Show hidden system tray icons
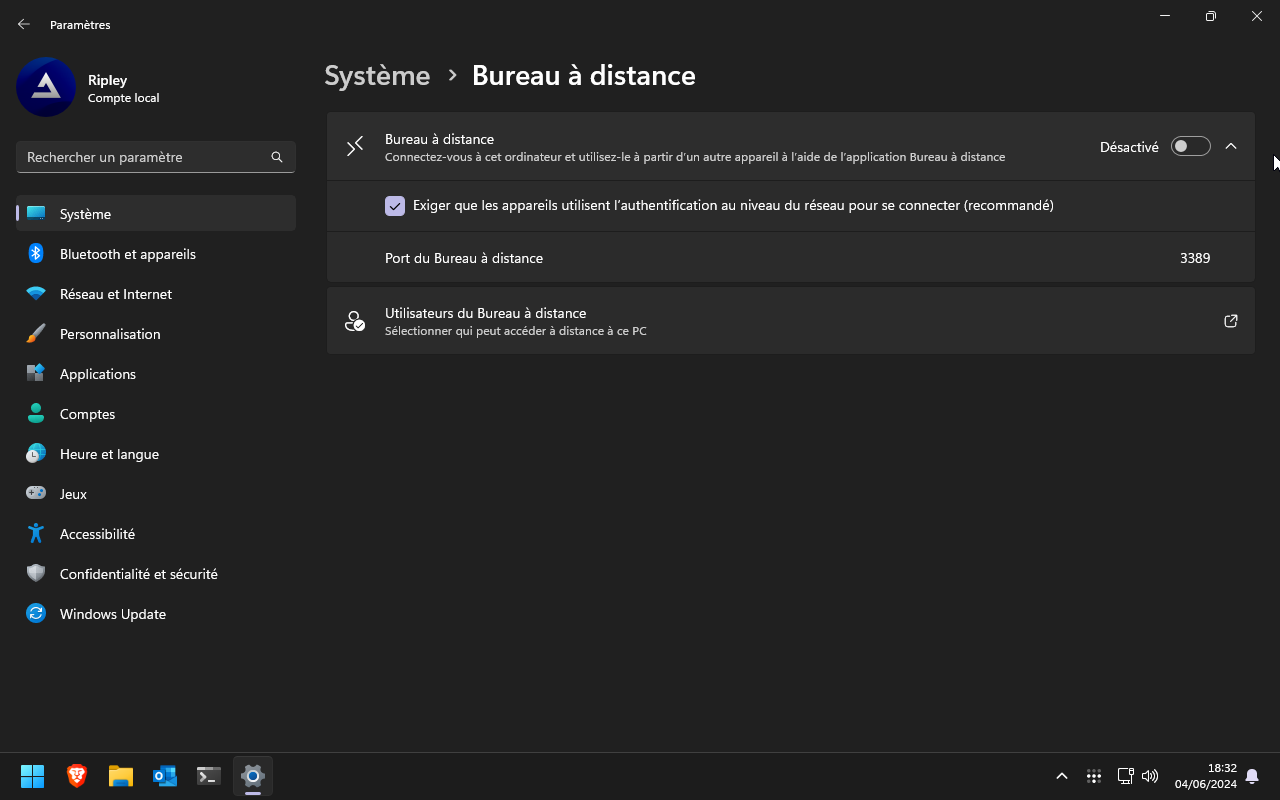The width and height of the screenshot is (1280, 800). click(x=1062, y=776)
